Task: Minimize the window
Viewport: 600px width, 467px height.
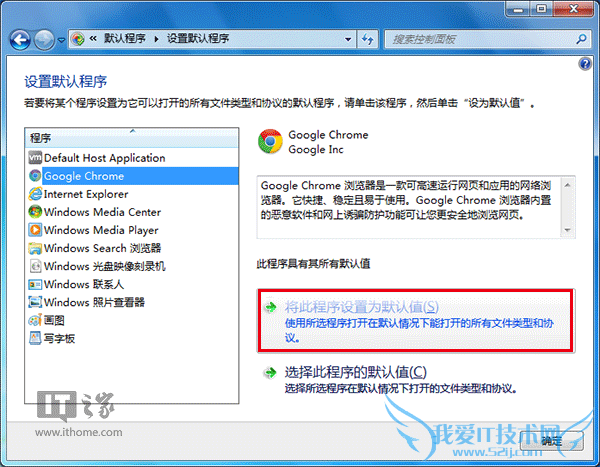Action: tap(518, 8)
